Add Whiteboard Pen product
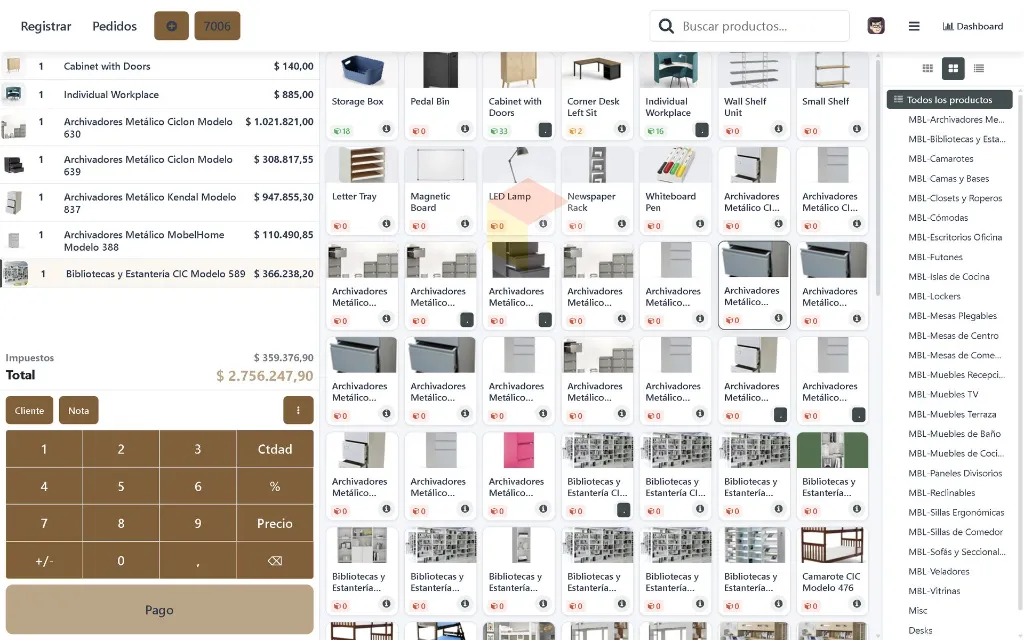1024x640 pixels. point(675,190)
